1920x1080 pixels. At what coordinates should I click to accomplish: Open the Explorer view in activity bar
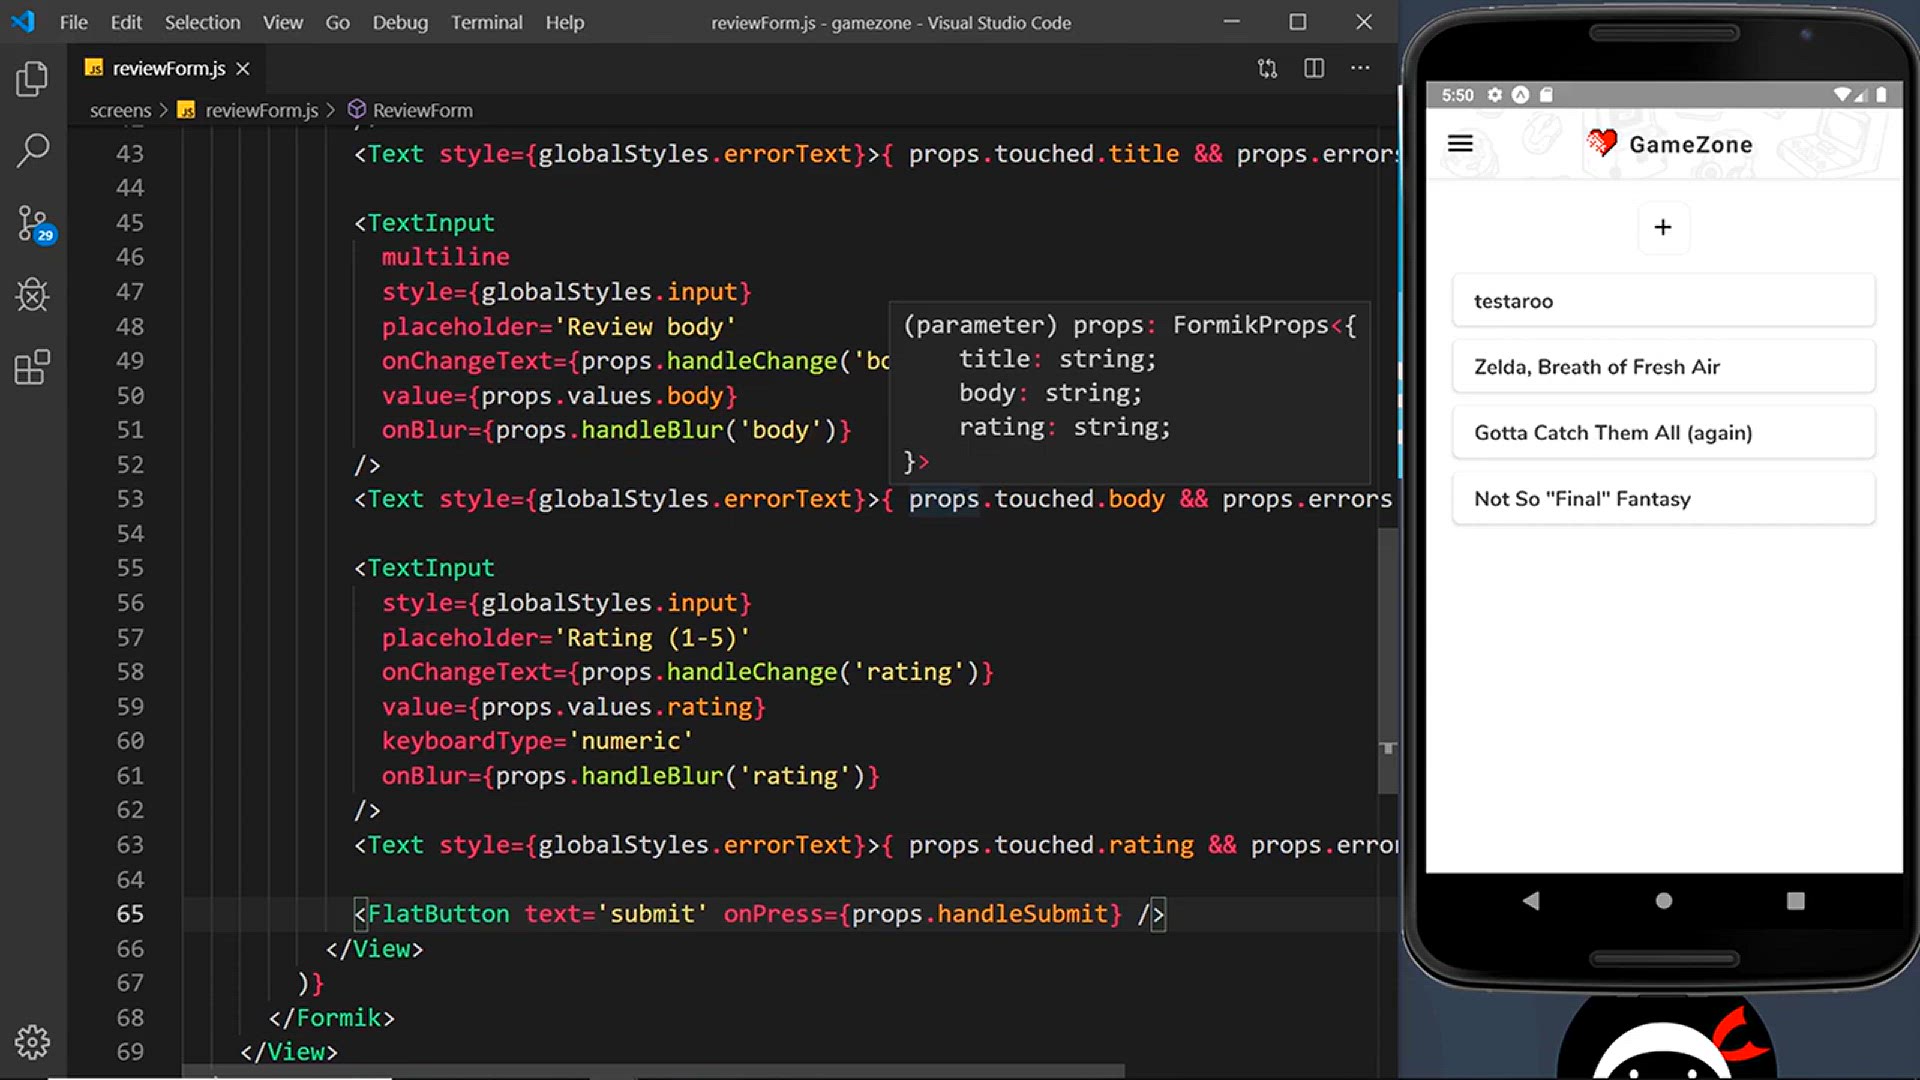pyautogui.click(x=32, y=79)
